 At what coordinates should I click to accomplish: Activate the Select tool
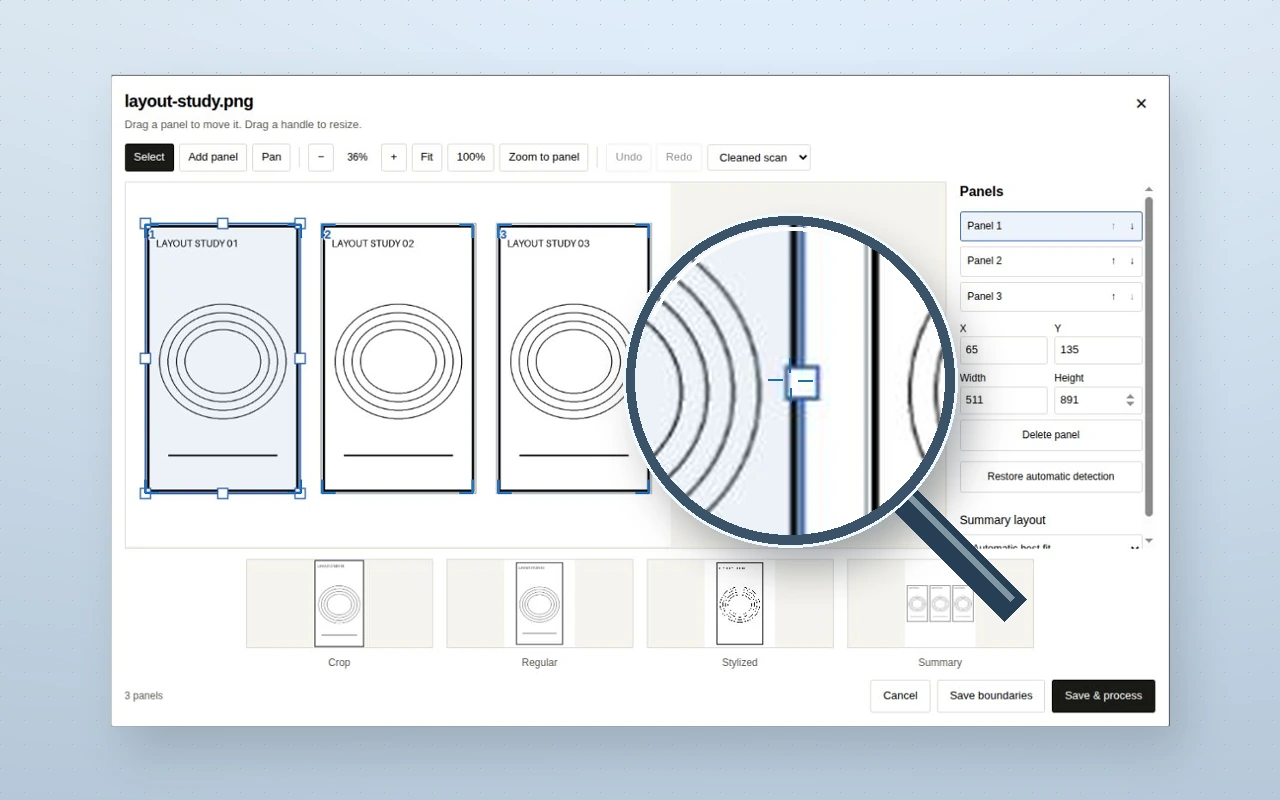click(149, 157)
